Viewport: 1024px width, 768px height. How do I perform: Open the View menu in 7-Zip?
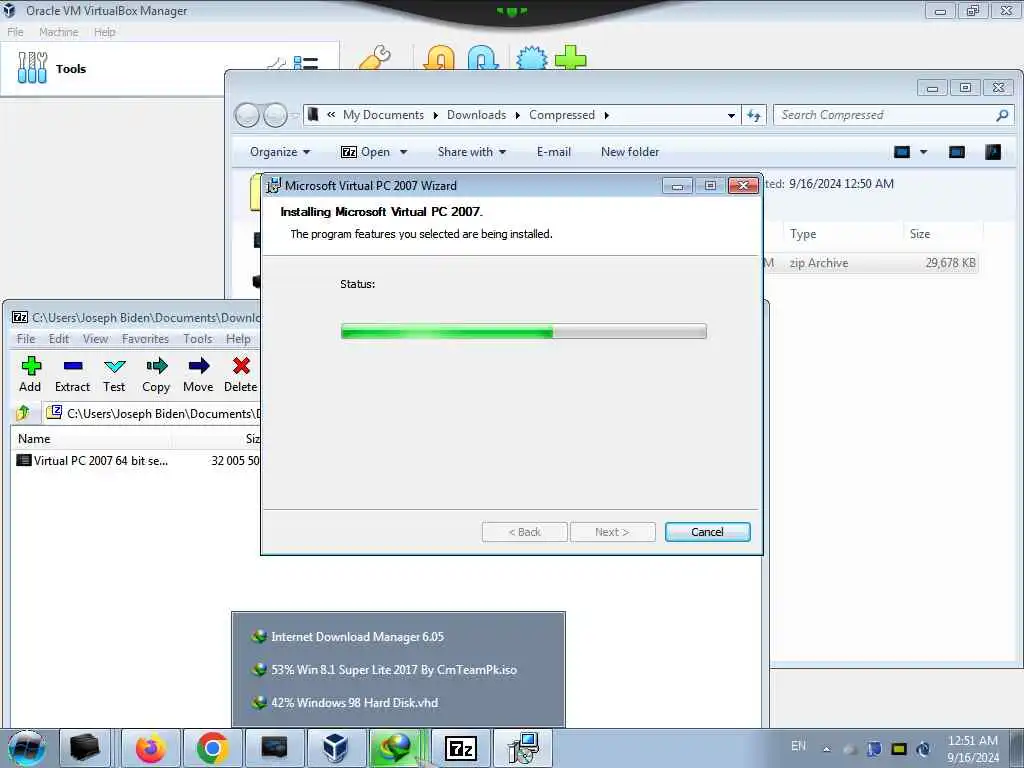pos(95,339)
